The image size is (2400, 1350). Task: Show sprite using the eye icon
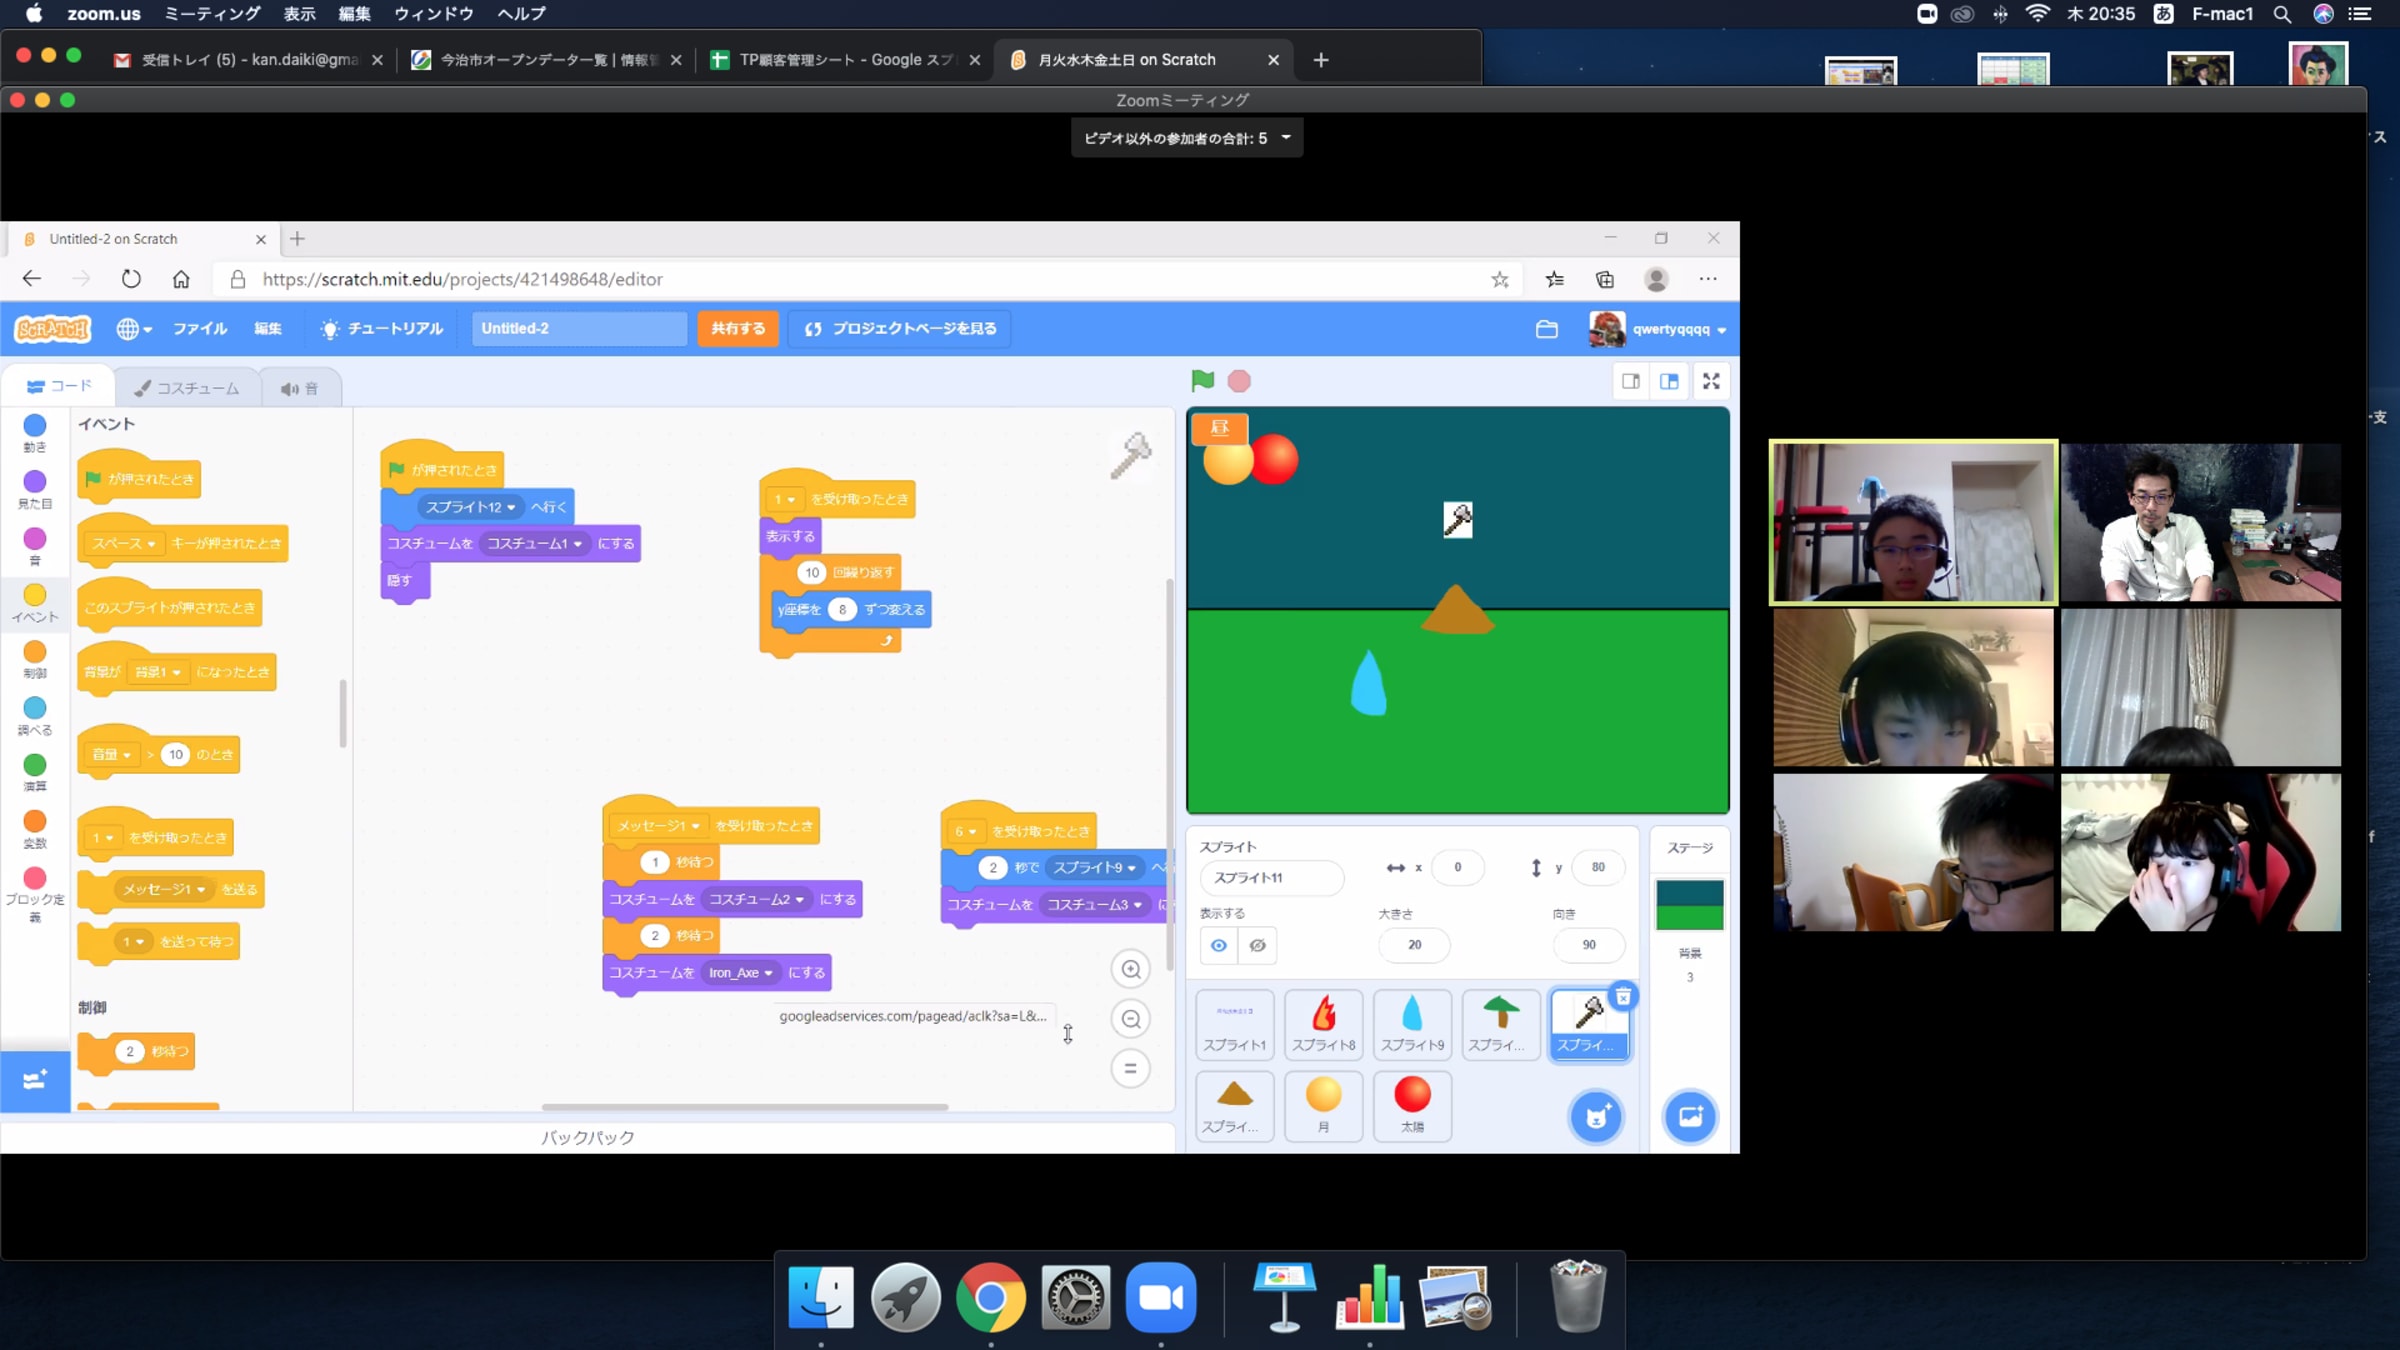pos(1219,945)
